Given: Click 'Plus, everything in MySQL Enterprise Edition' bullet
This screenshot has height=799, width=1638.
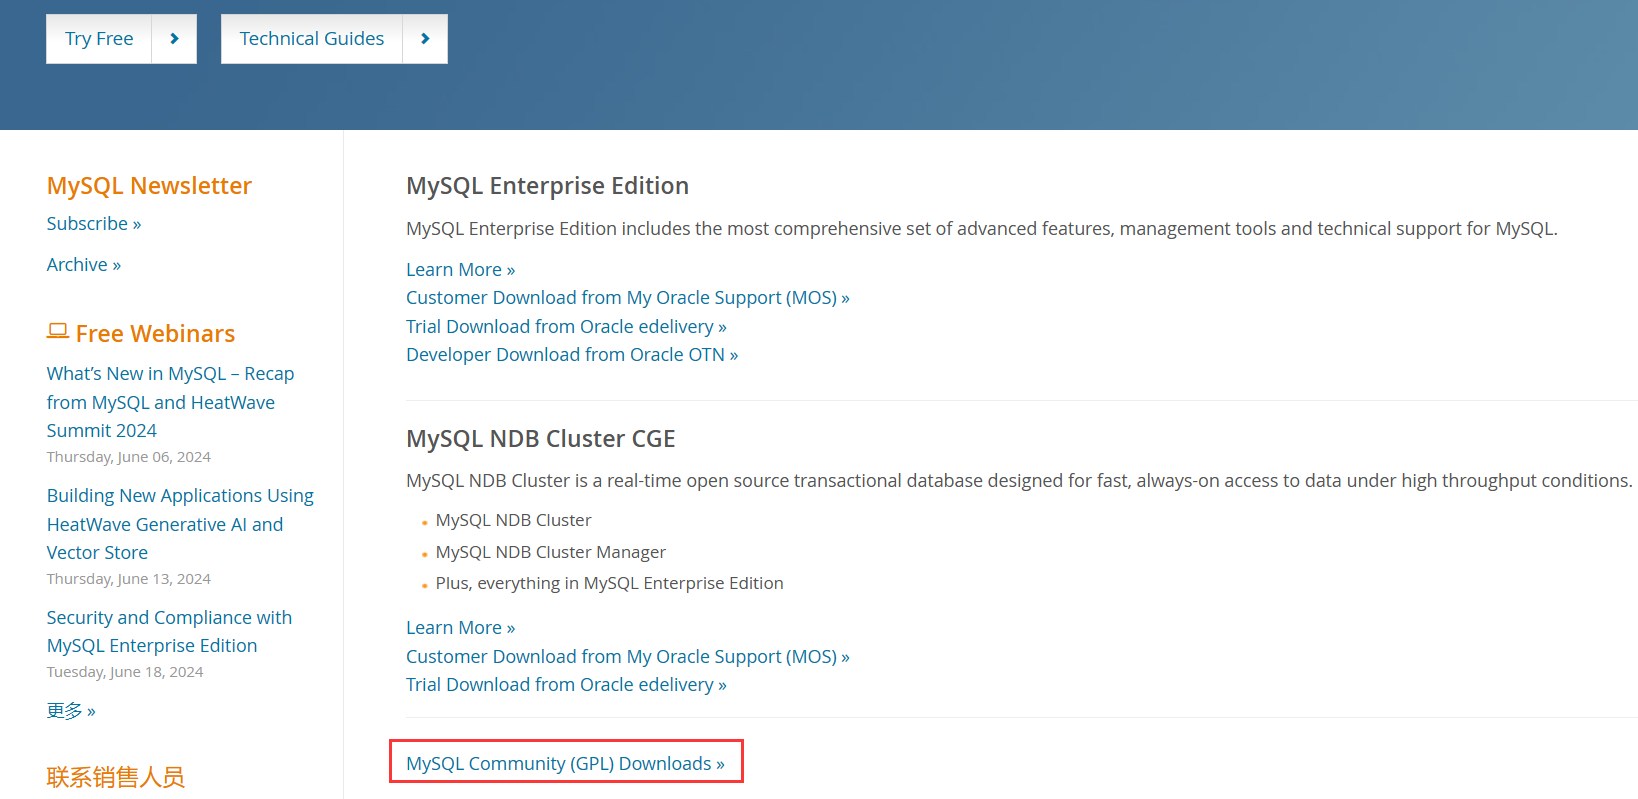Looking at the screenshot, I should coord(610,584).
